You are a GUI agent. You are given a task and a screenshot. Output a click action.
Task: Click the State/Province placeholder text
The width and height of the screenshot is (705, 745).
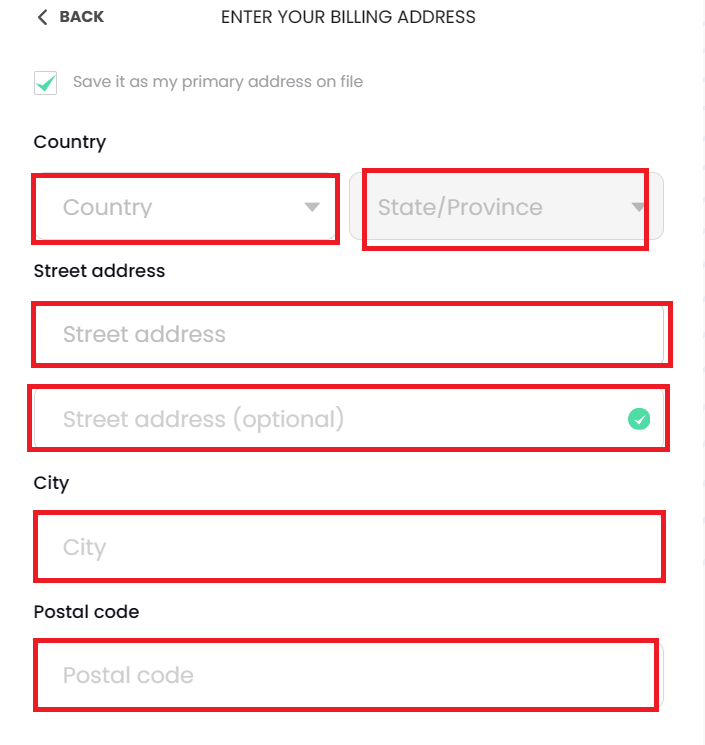point(460,208)
